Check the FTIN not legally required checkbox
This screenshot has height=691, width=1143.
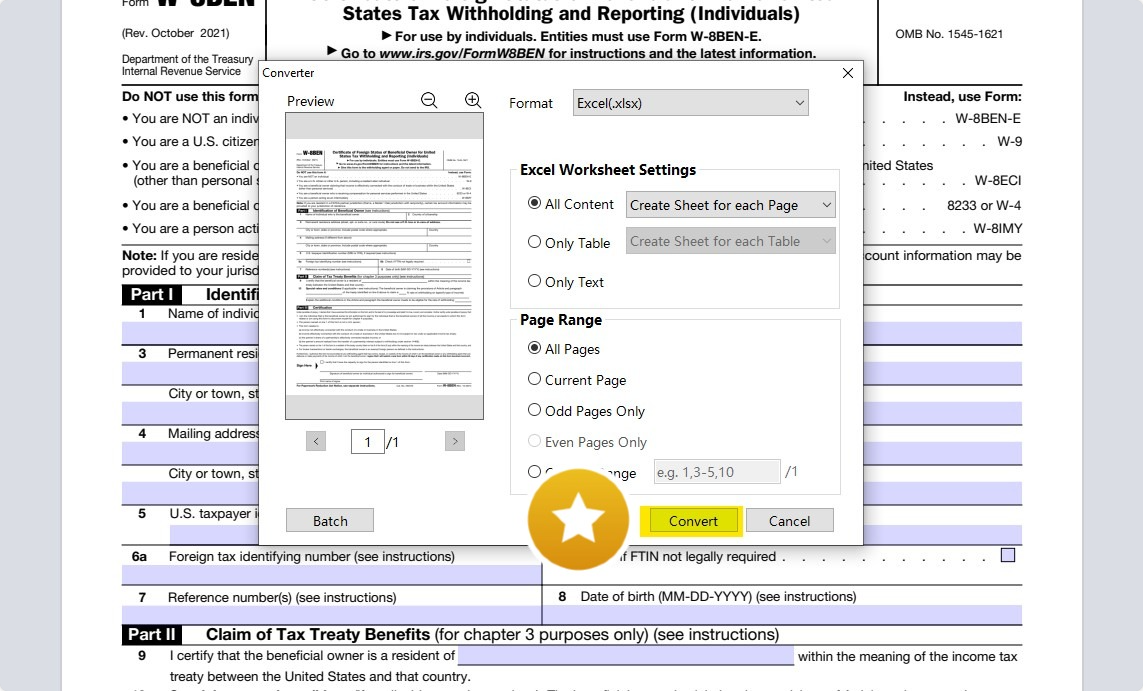[1008, 555]
